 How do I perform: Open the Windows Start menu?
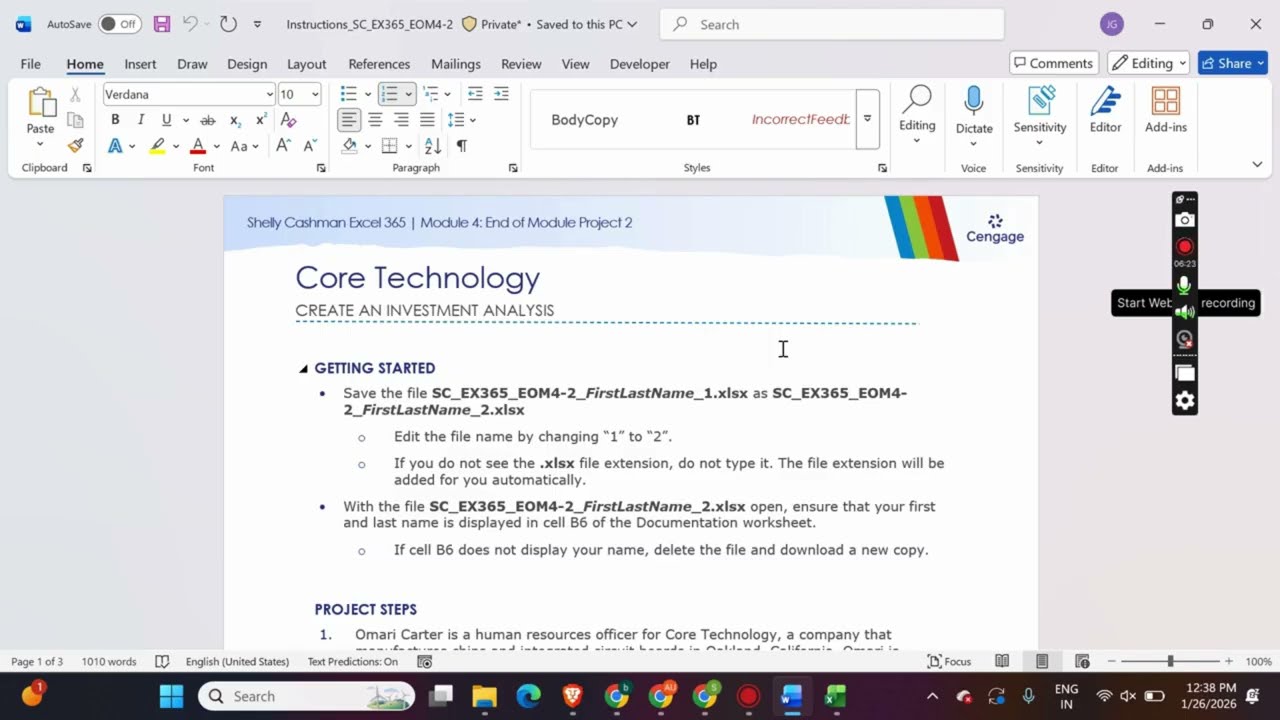coord(171,696)
